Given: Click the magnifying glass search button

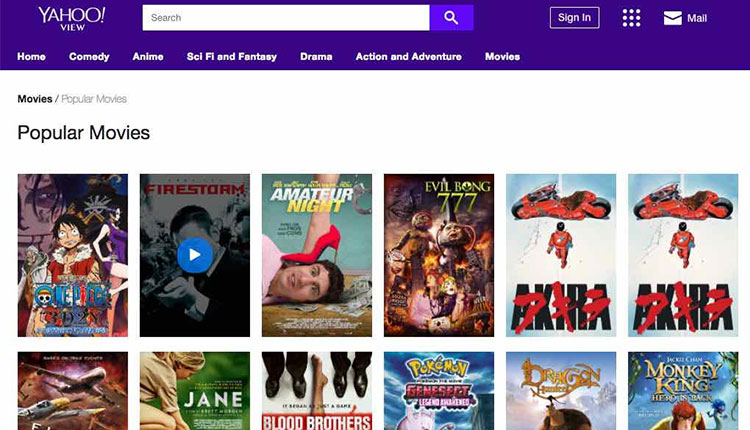Looking at the screenshot, I should coord(451,18).
